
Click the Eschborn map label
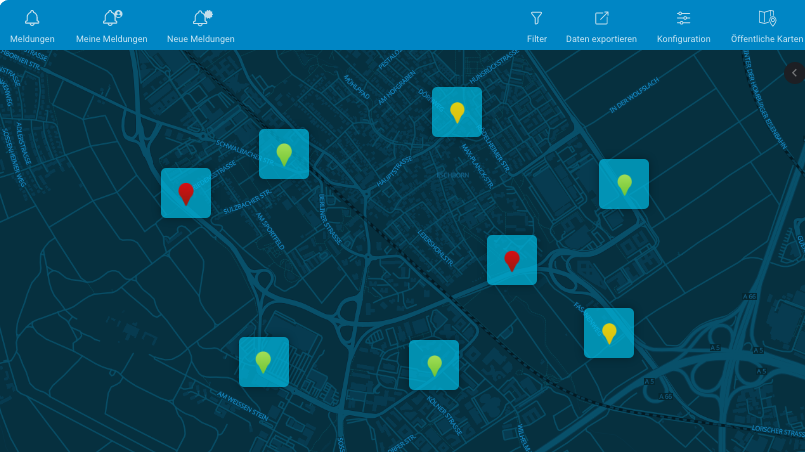pos(453,175)
